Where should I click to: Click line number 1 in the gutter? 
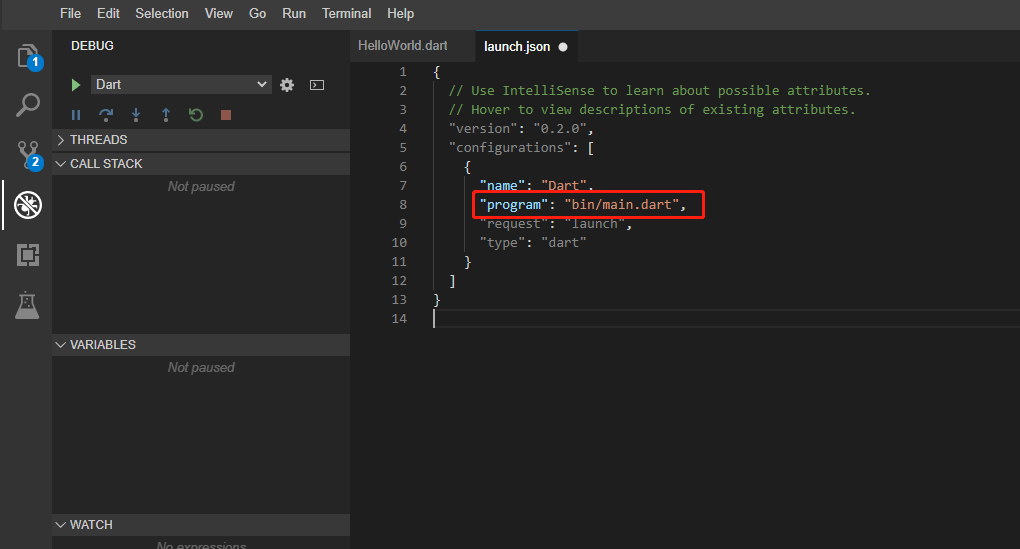[x=403, y=72]
